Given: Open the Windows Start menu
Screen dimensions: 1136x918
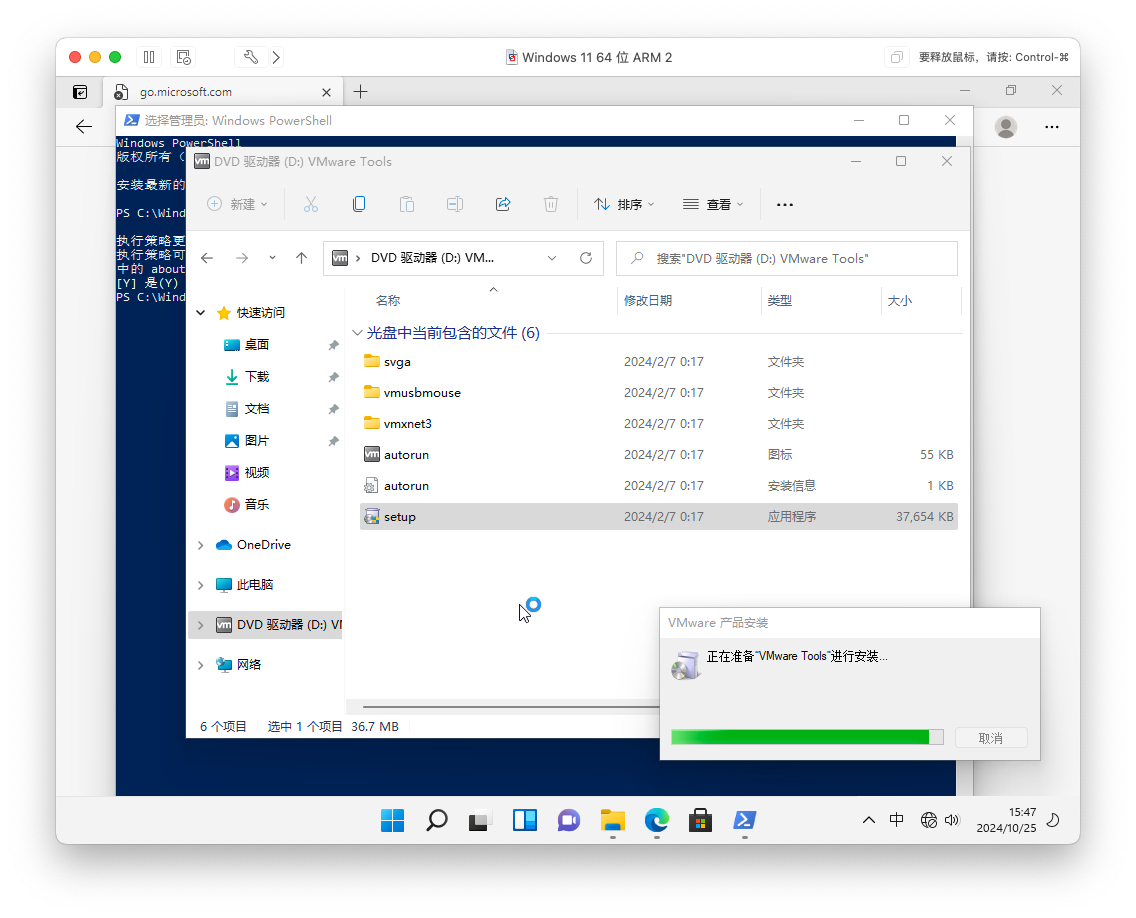Looking at the screenshot, I should point(393,820).
